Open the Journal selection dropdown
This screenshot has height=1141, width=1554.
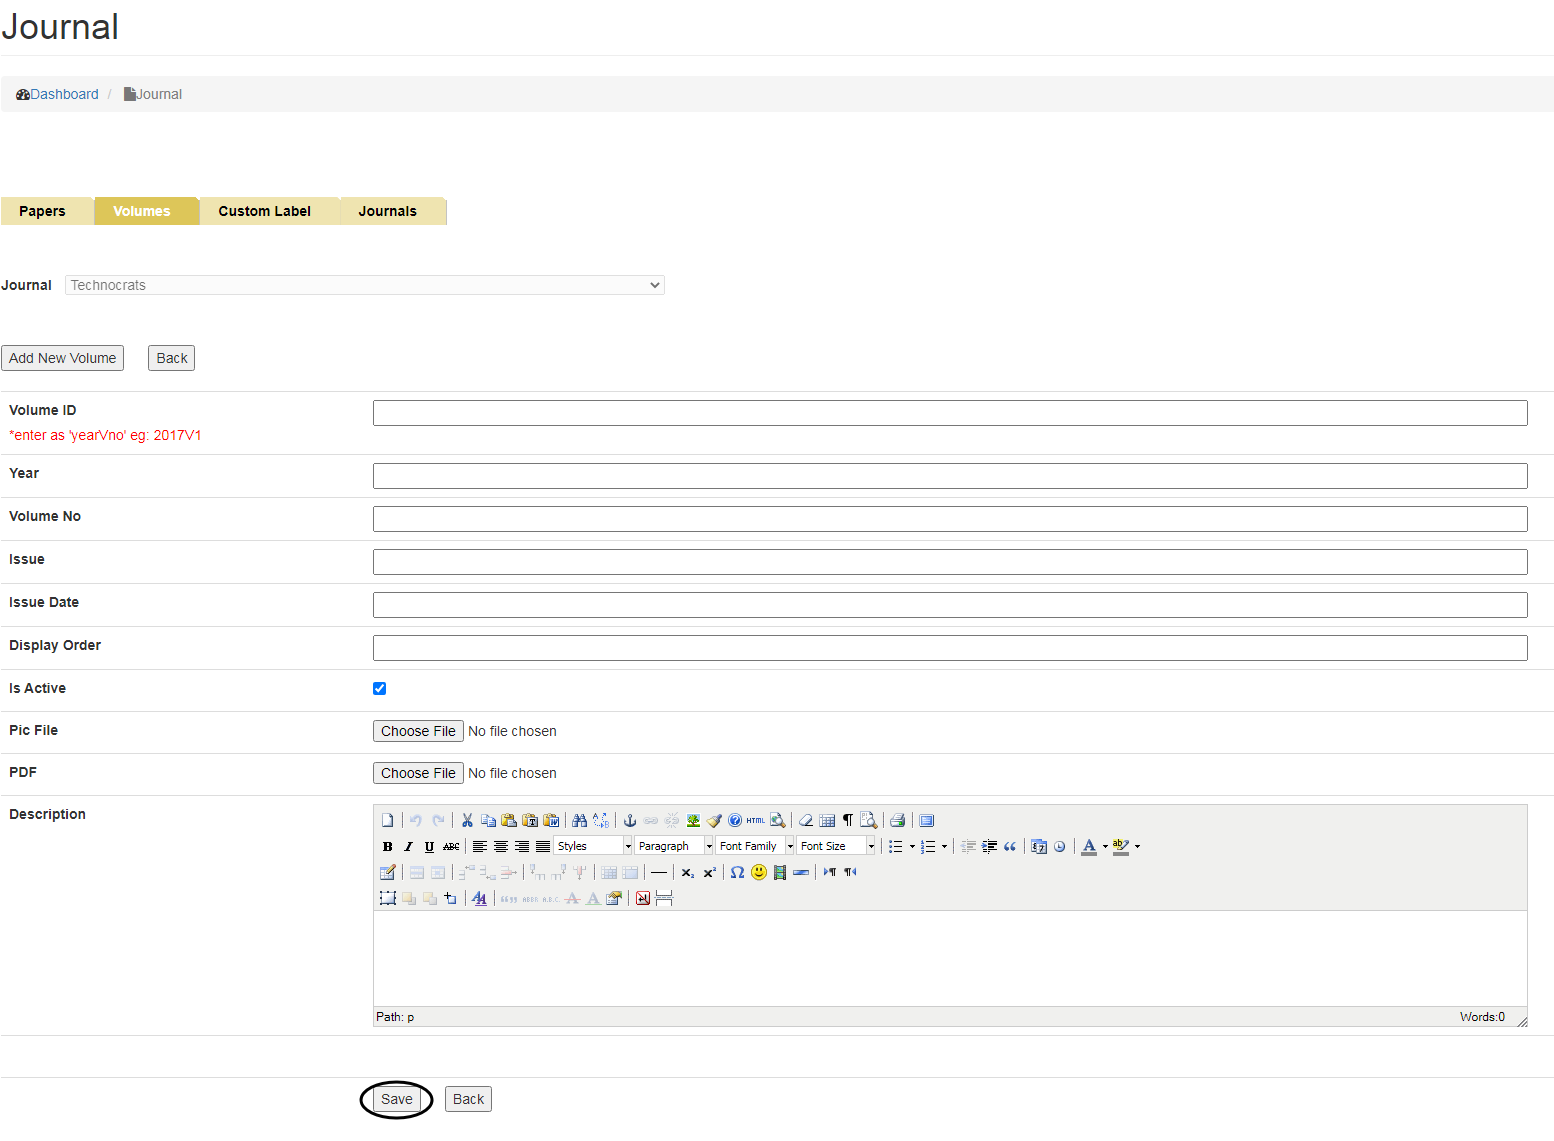coord(364,286)
